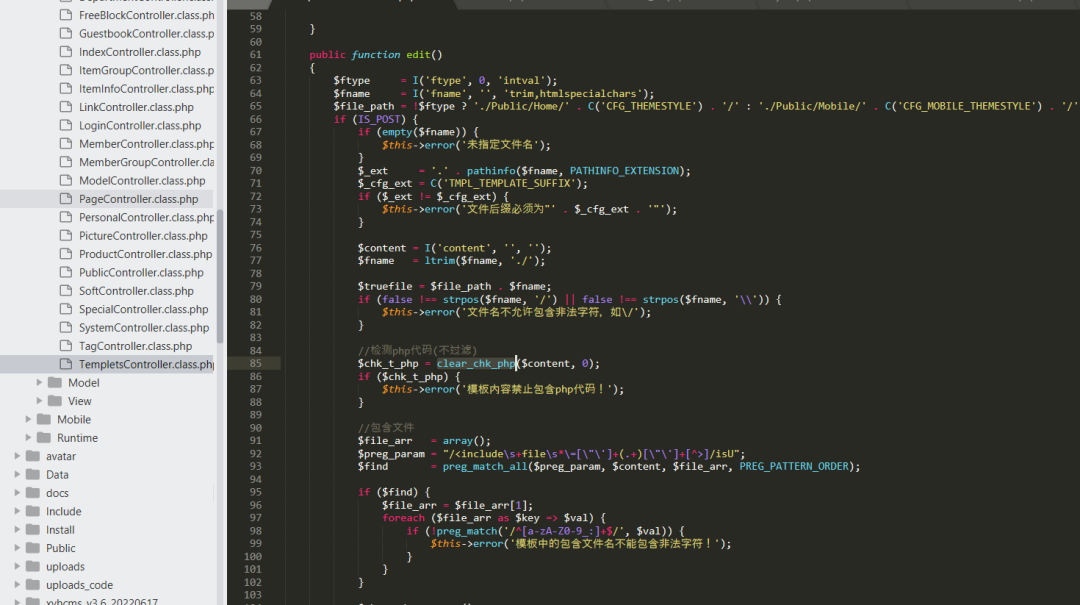Viewport: 1080px width, 605px height.
Task: Click file icon beside TagController.class.php
Action: pyautogui.click(x=65, y=346)
